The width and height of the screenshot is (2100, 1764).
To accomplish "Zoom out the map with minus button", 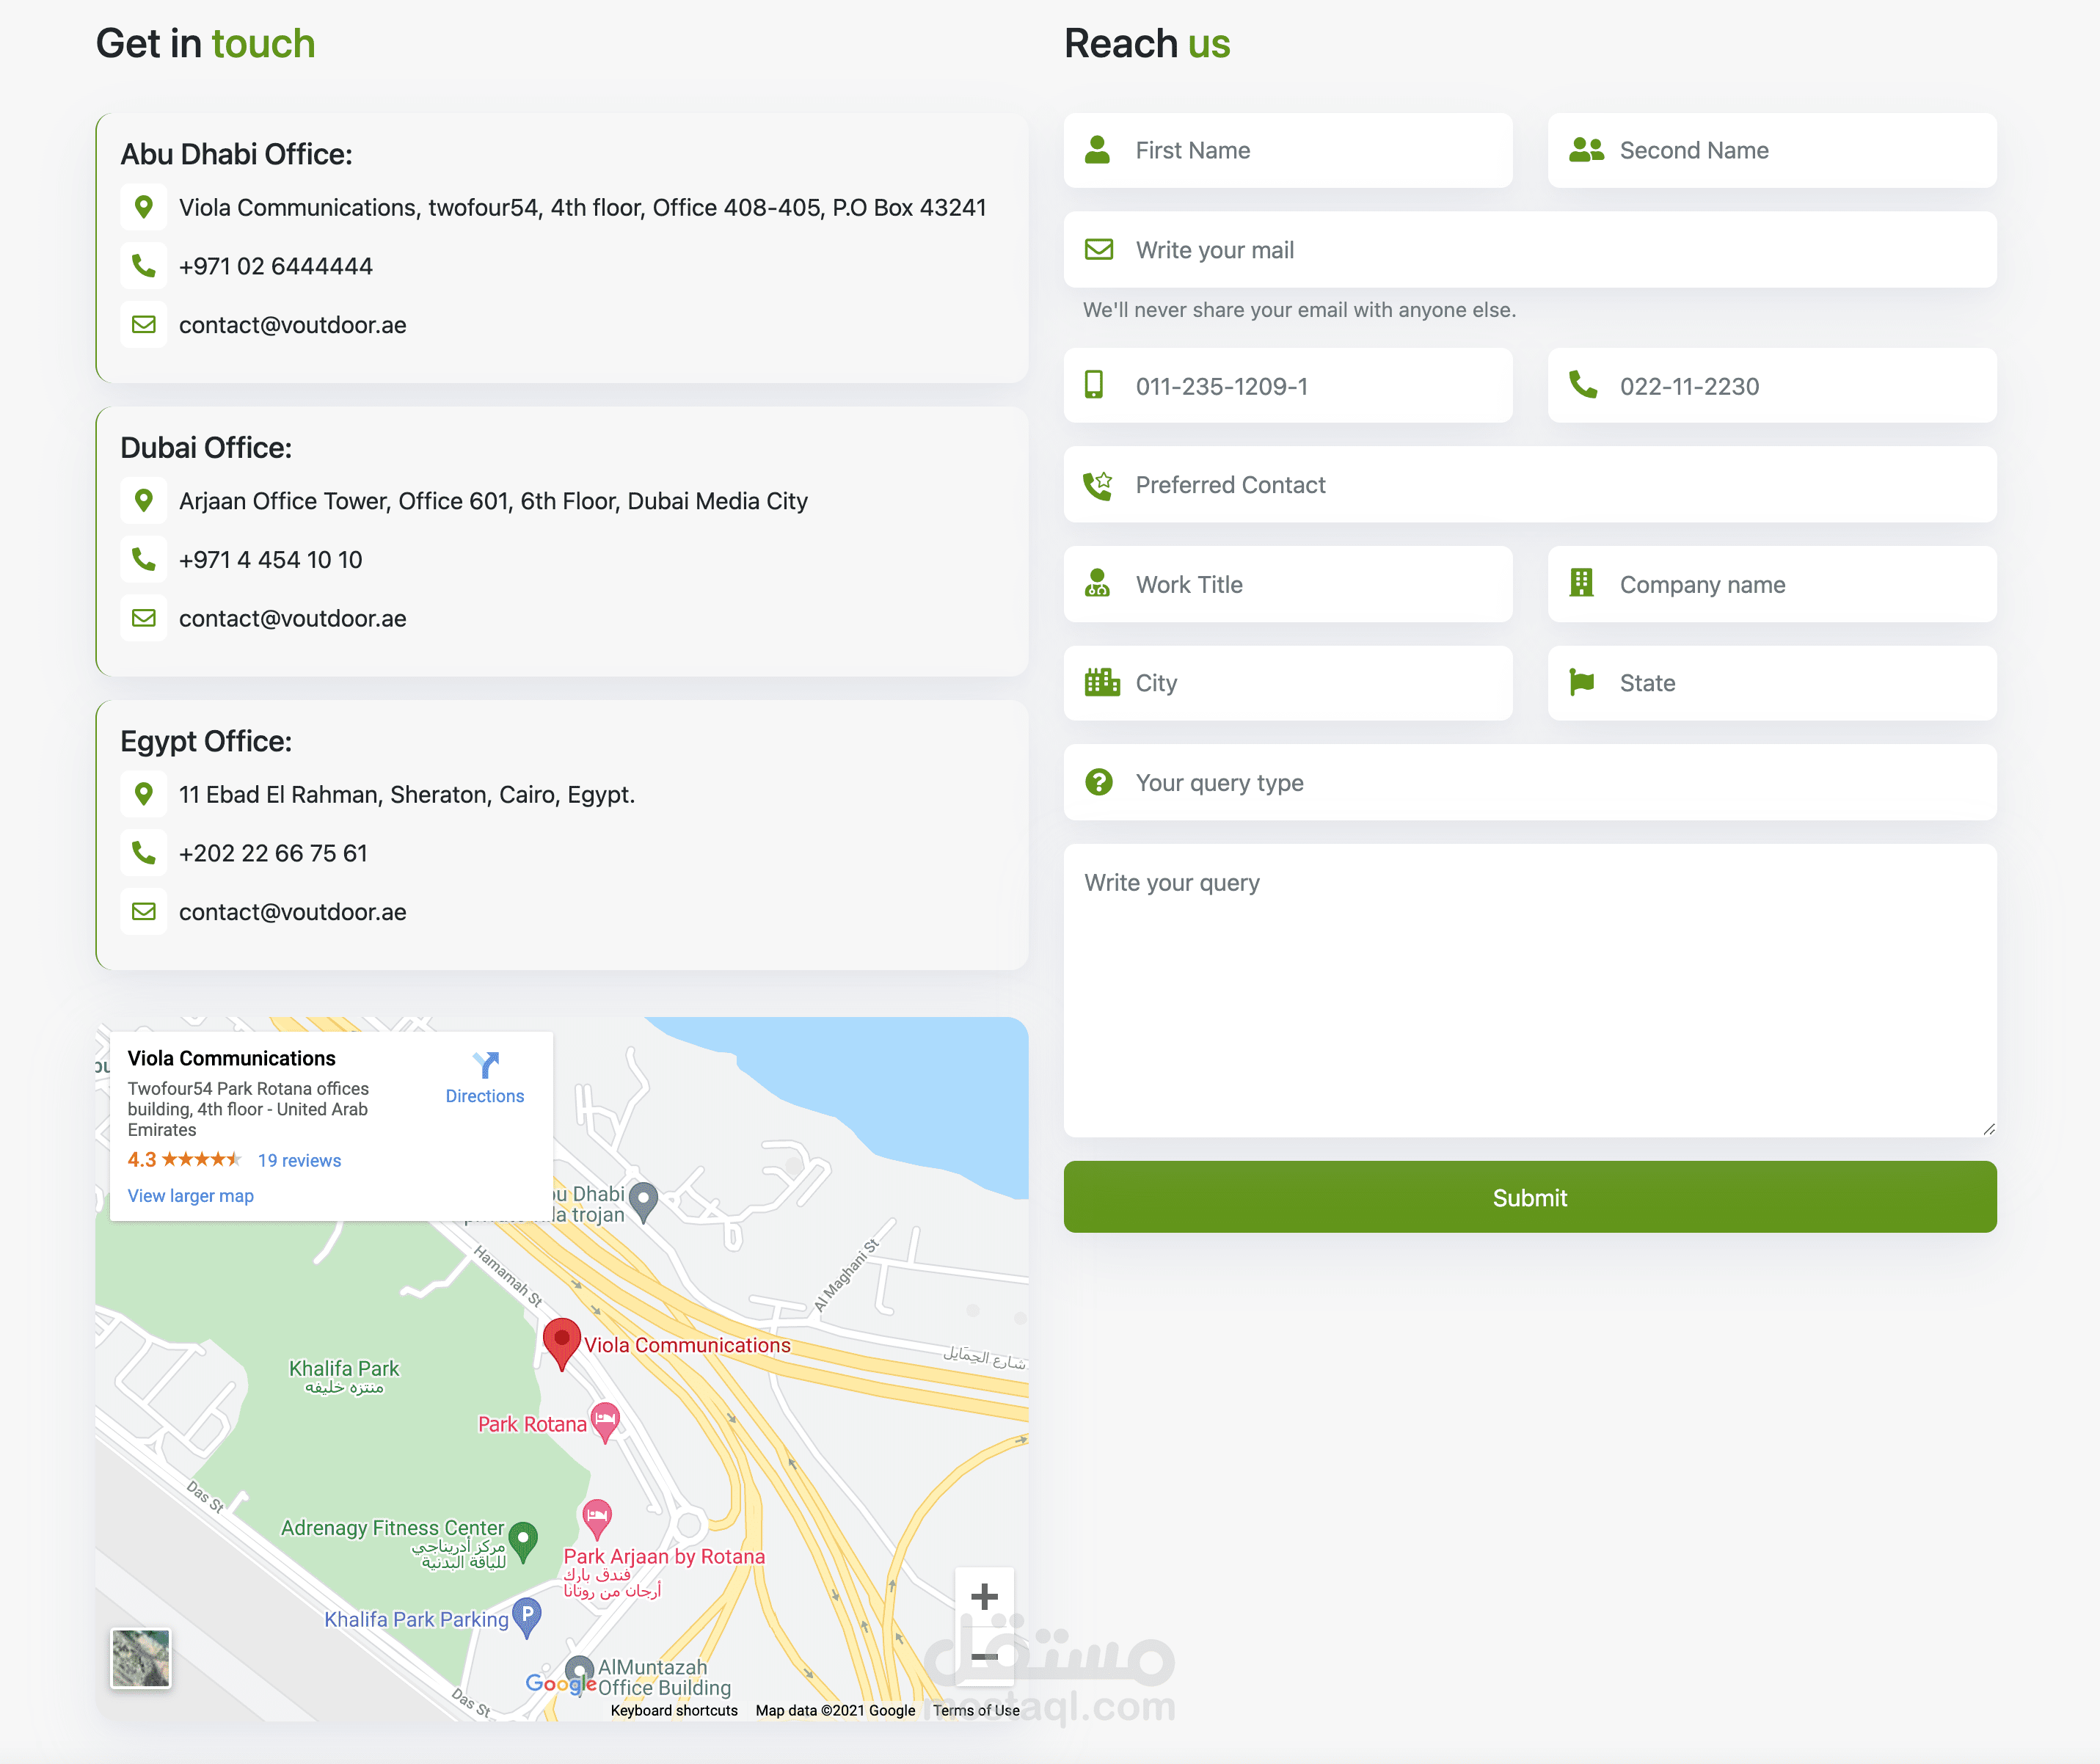I will click(984, 1657).
